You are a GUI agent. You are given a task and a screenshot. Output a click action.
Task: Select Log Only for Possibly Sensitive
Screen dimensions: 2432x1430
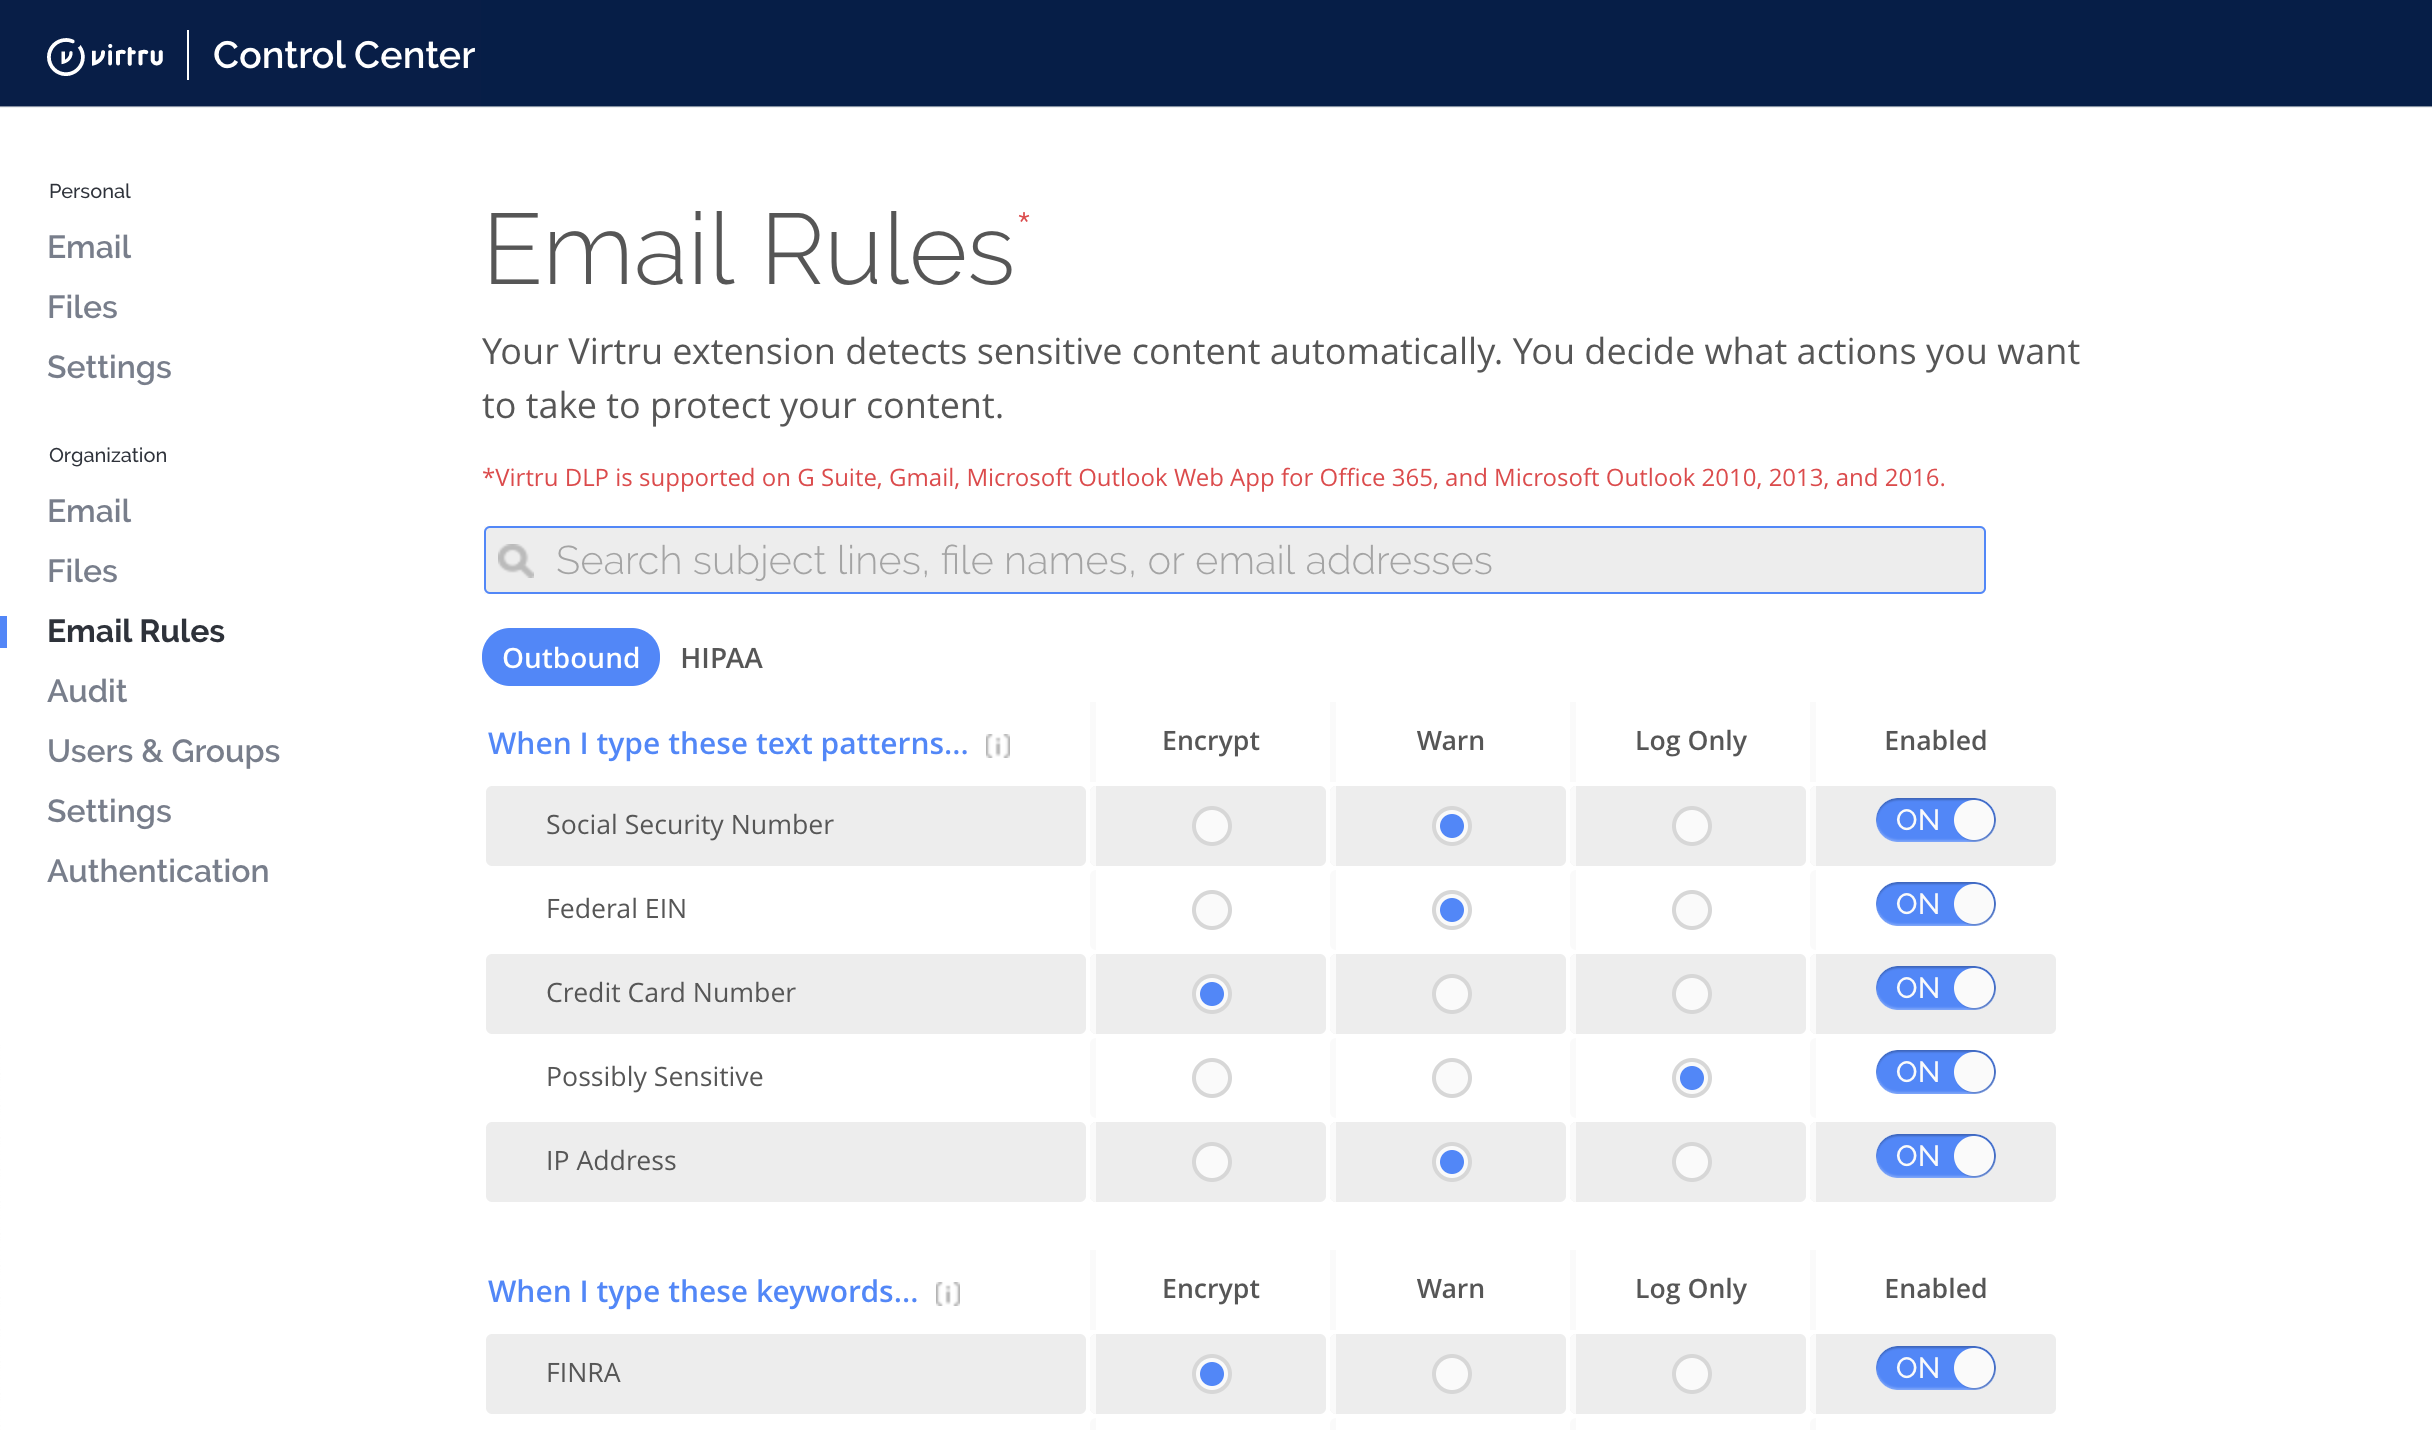(1691, 1078)
